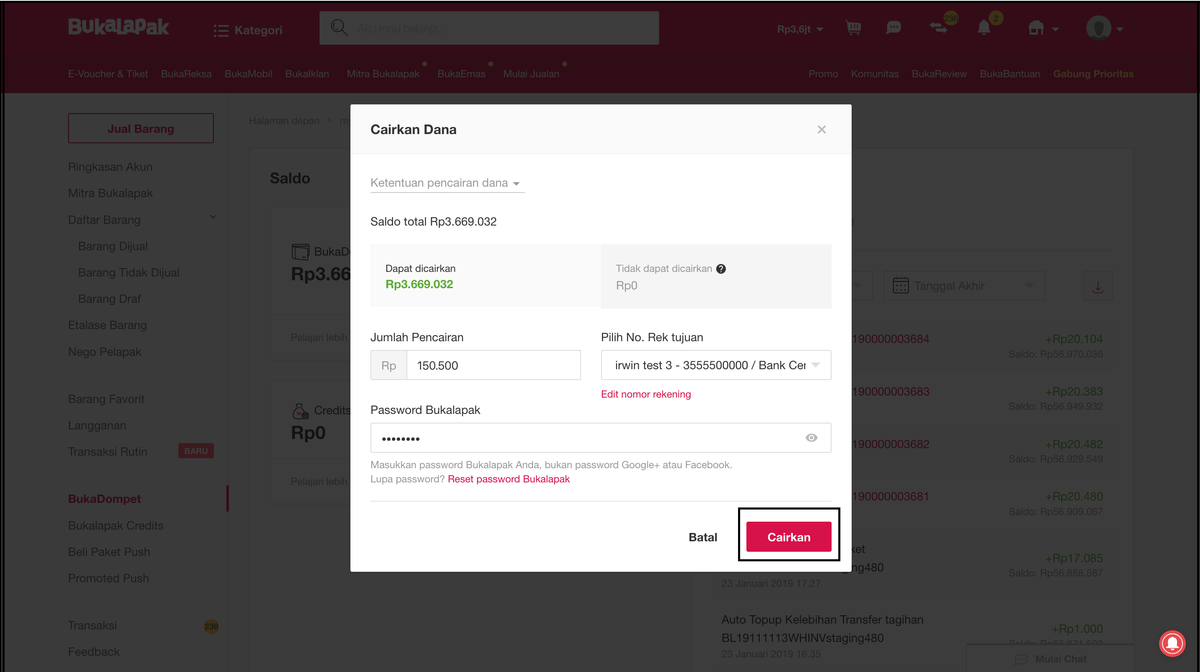Viewport: 1200px width, 672px height.
Task: Expand the store menu dropdown arrow
Action: (x=1055, y=30)
